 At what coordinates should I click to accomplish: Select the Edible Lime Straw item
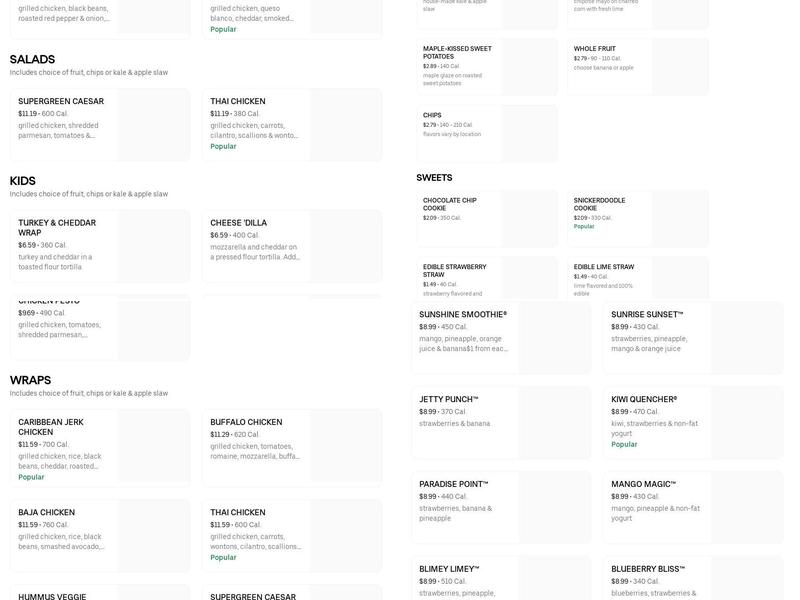click(637, 278)
